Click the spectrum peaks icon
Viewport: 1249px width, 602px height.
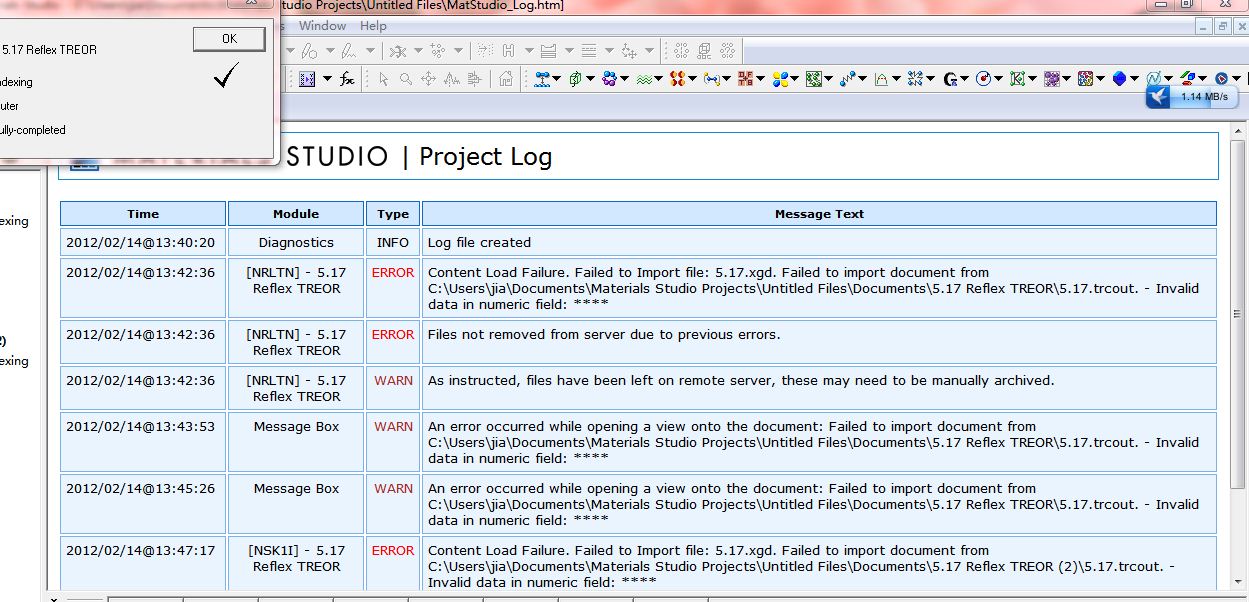452,79
